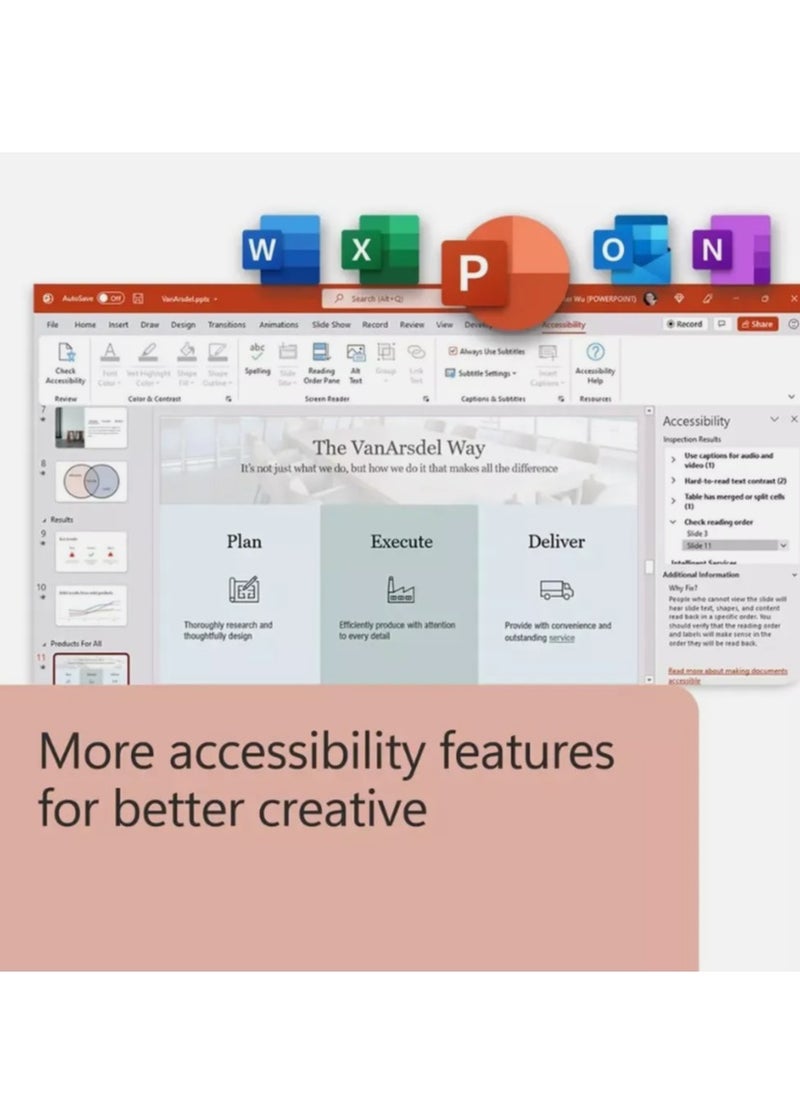800x1096 pixels.
Task: Click the Record button at top right
Action: (x=685, y=324)
